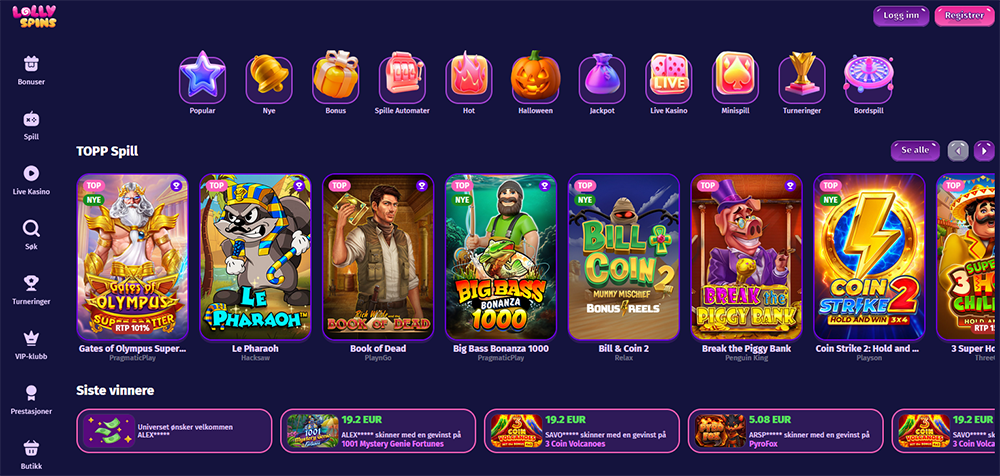Viewport: 1000px width, 476px height.
Task: Click the Registrer button
Action: [964, 15]
